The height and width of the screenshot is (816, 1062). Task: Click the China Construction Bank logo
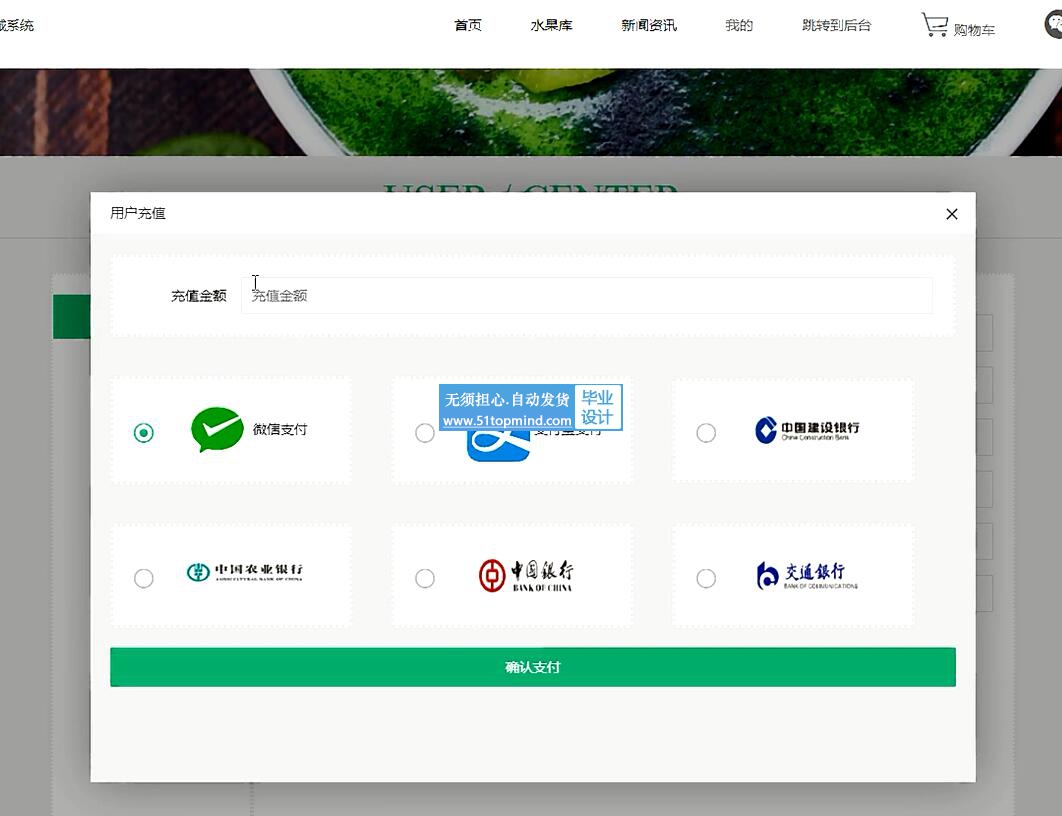coord(807,430)
